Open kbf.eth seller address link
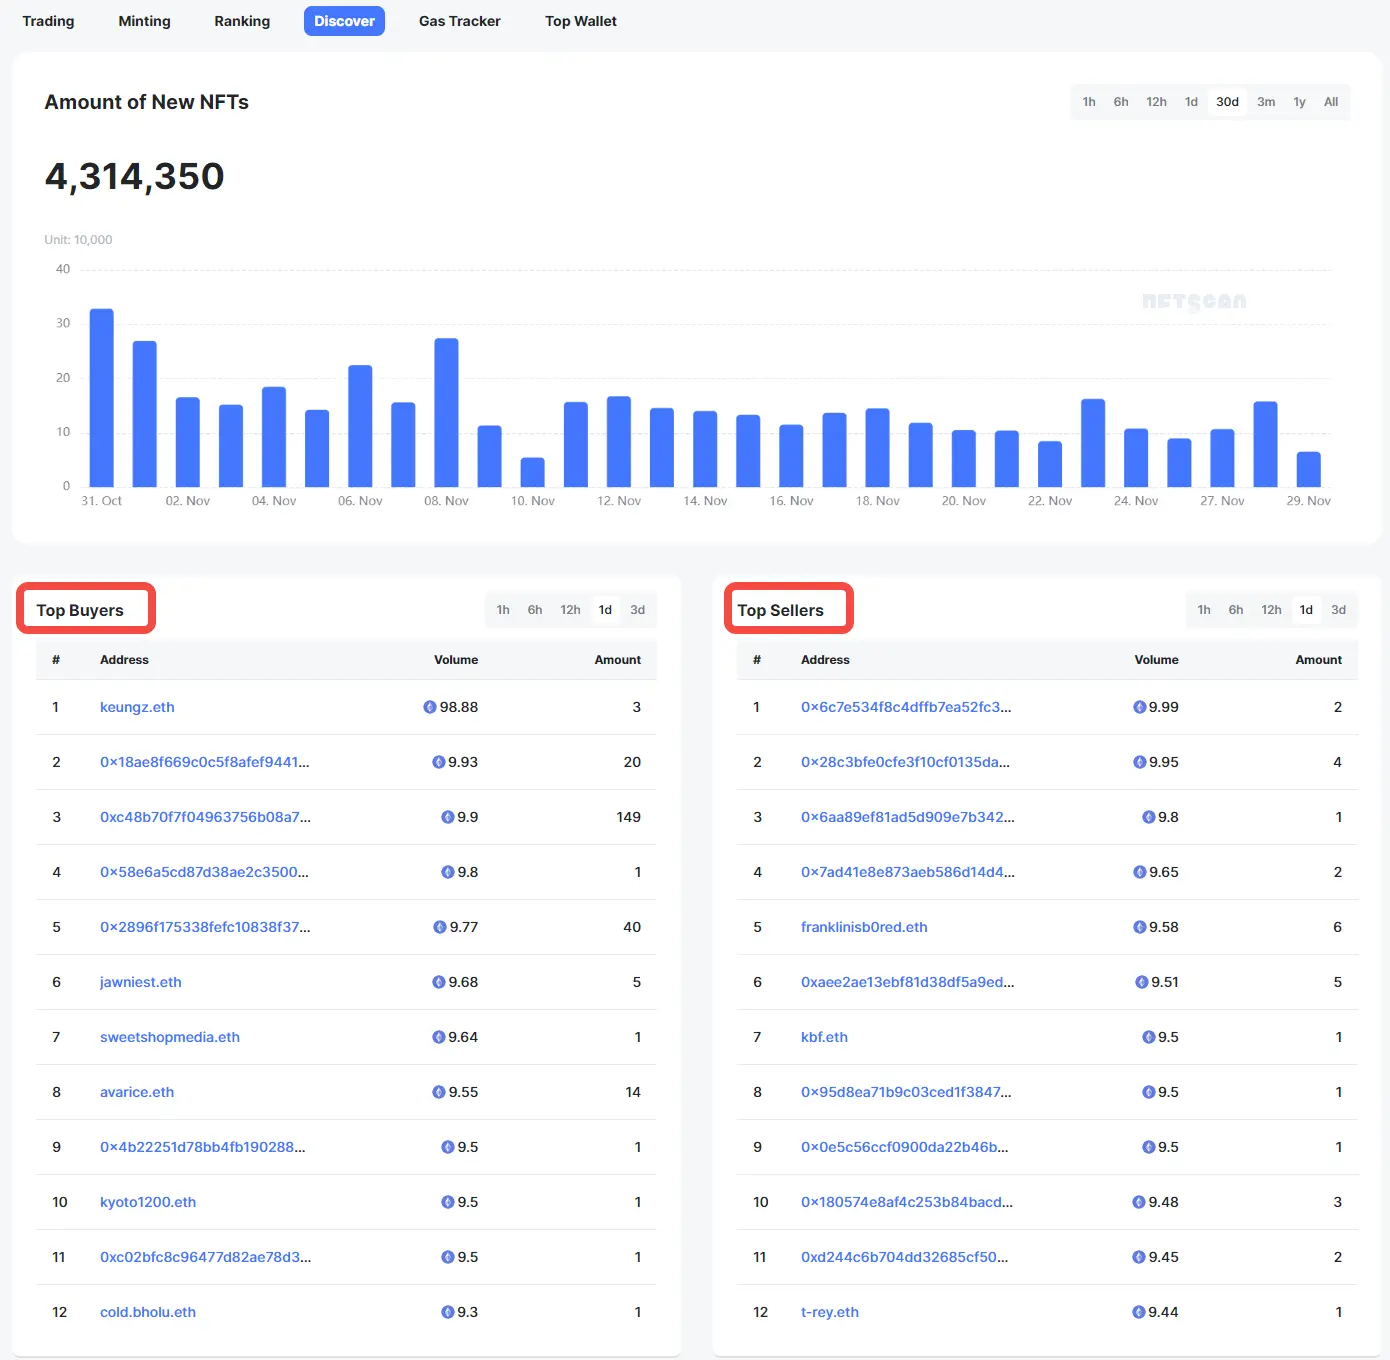 click(824, 1037)
